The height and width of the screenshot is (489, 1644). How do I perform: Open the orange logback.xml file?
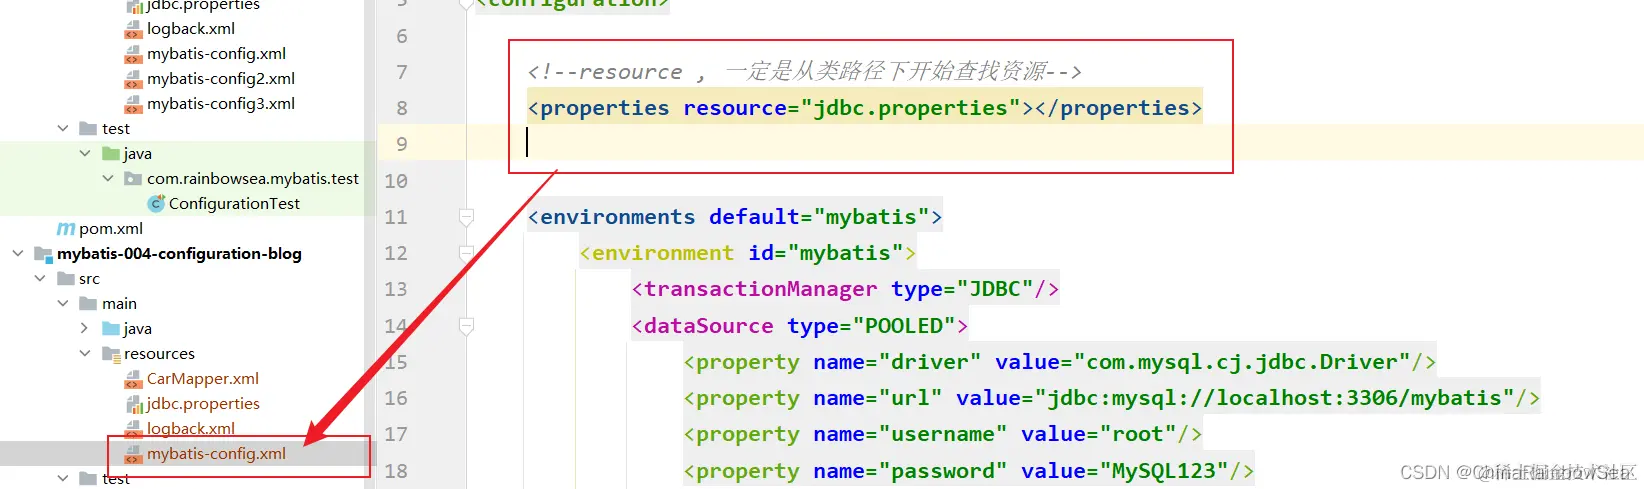click(x=190, y=429)
